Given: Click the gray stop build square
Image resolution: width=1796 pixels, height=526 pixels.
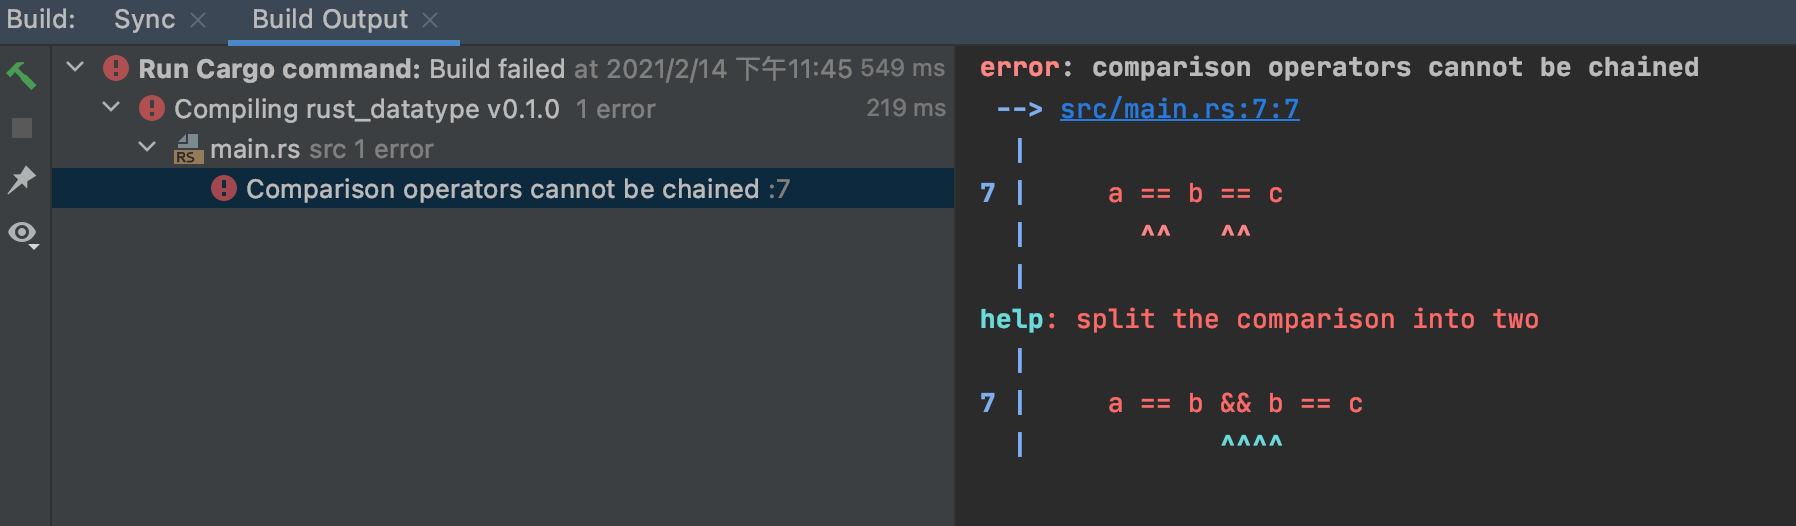Looking at the screenshot, I should point(22,128).
